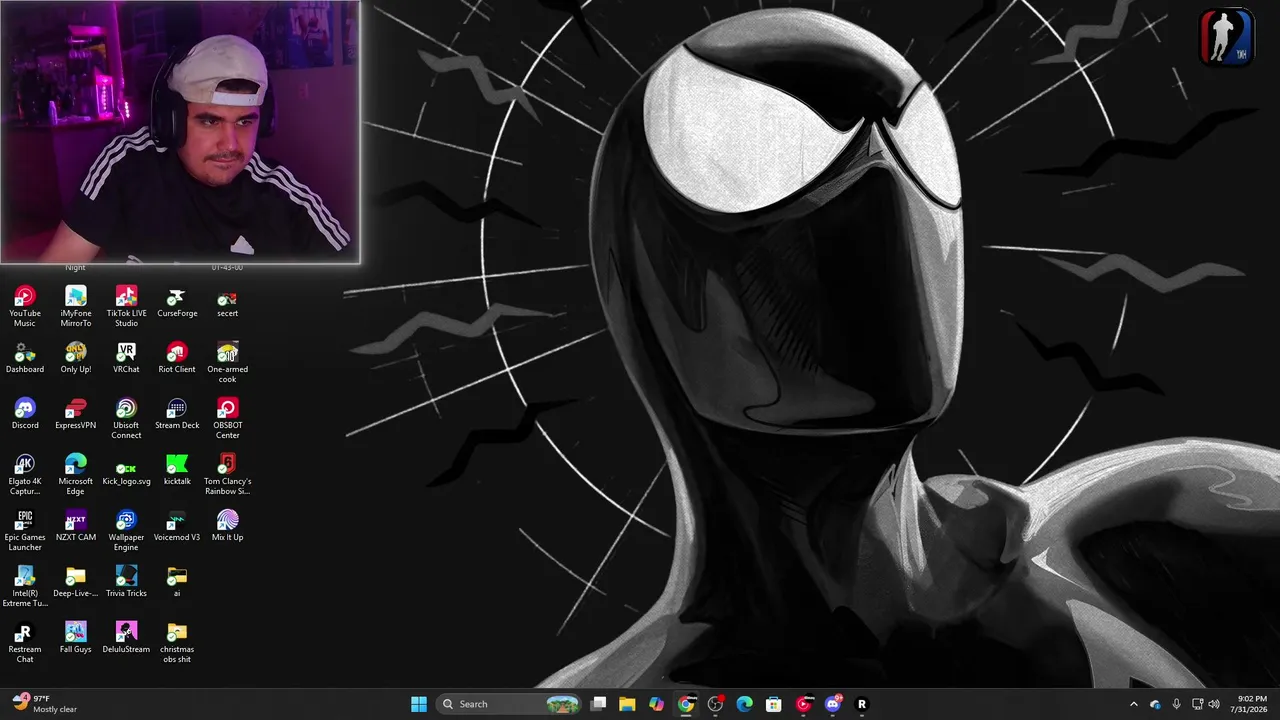This screenshot has height=720, width=1280.
Task: Select the One-armed cook desktop icon
Action: coord(227,362)
